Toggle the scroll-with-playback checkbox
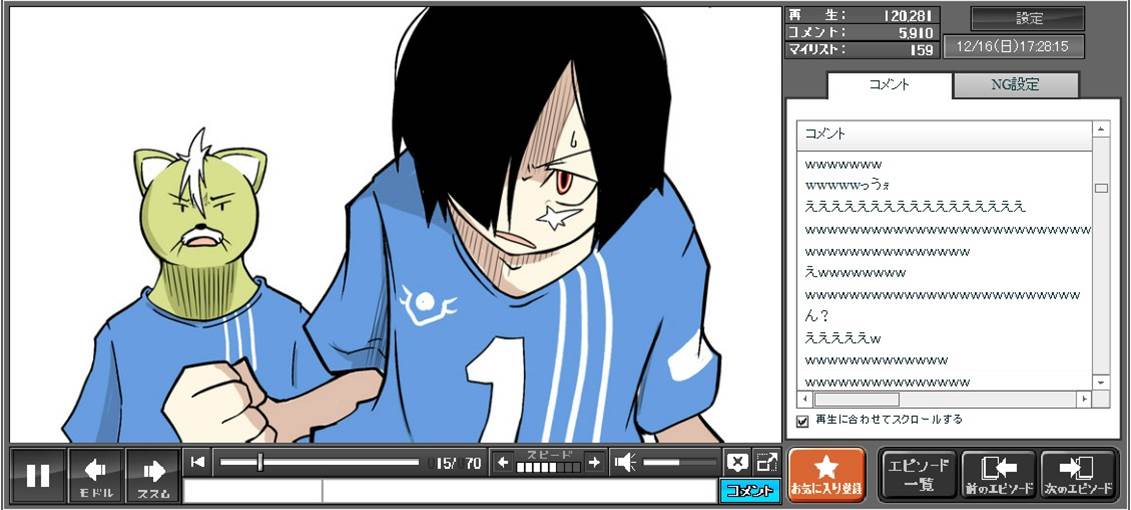The width and height of the screenshot is (1131, 510). 802,421
